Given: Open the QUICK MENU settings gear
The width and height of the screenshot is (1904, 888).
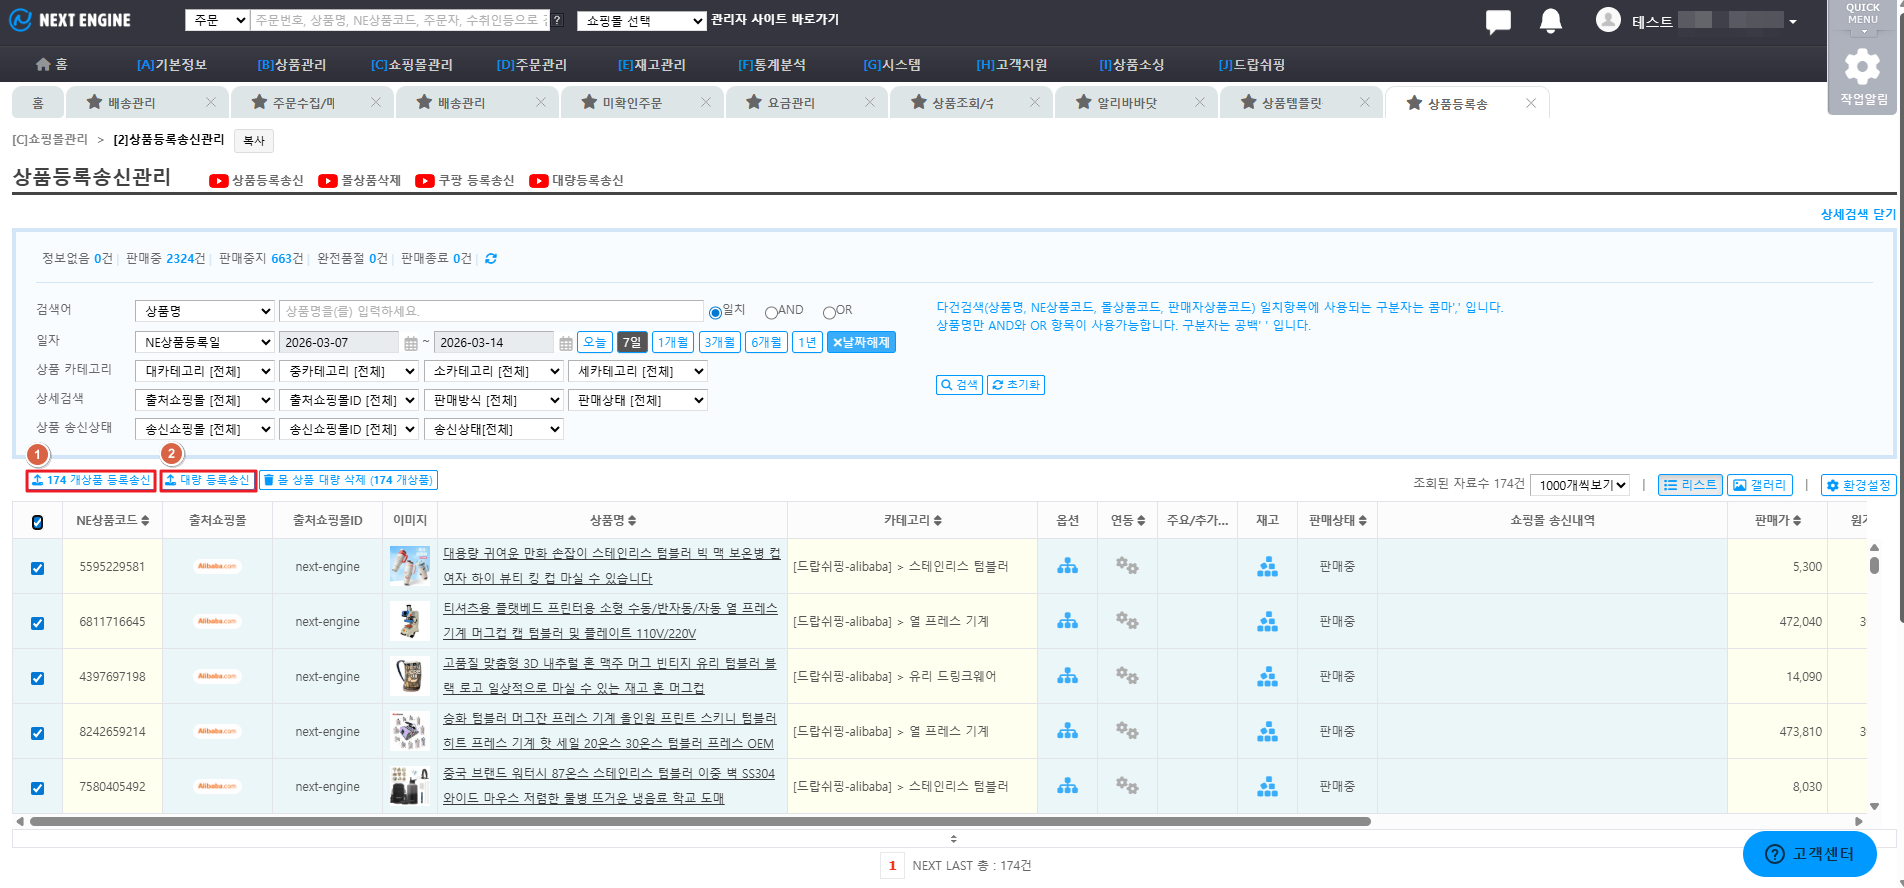Looking at the screenshot, I should [x=1861, y=67].
